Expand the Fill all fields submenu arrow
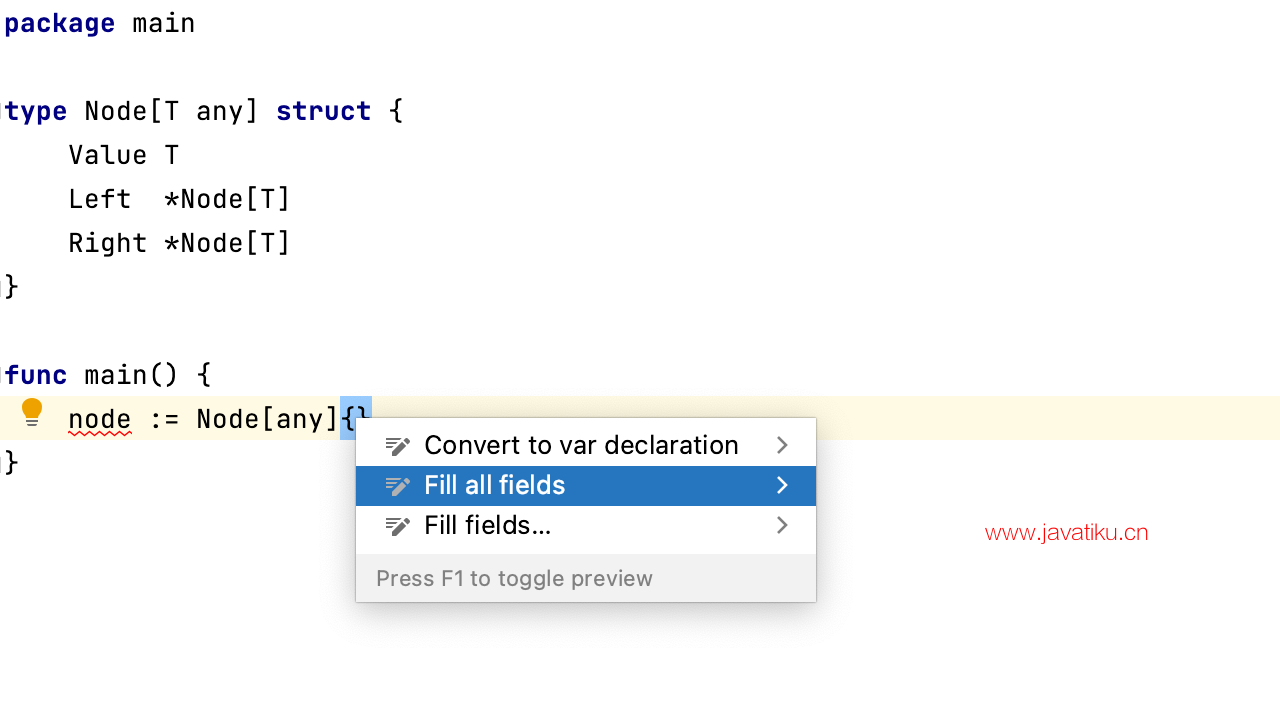 [x=782, y=486]
